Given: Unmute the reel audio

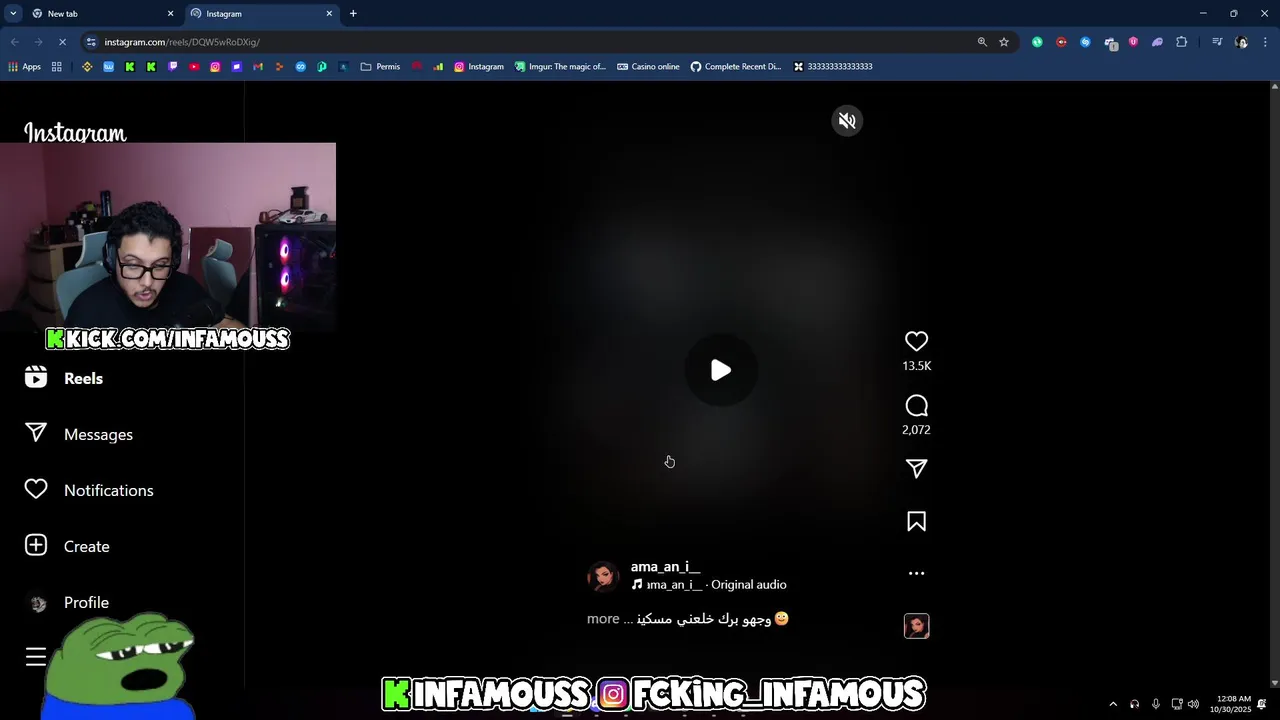Looking at the screenshot, I should point(847,121).
